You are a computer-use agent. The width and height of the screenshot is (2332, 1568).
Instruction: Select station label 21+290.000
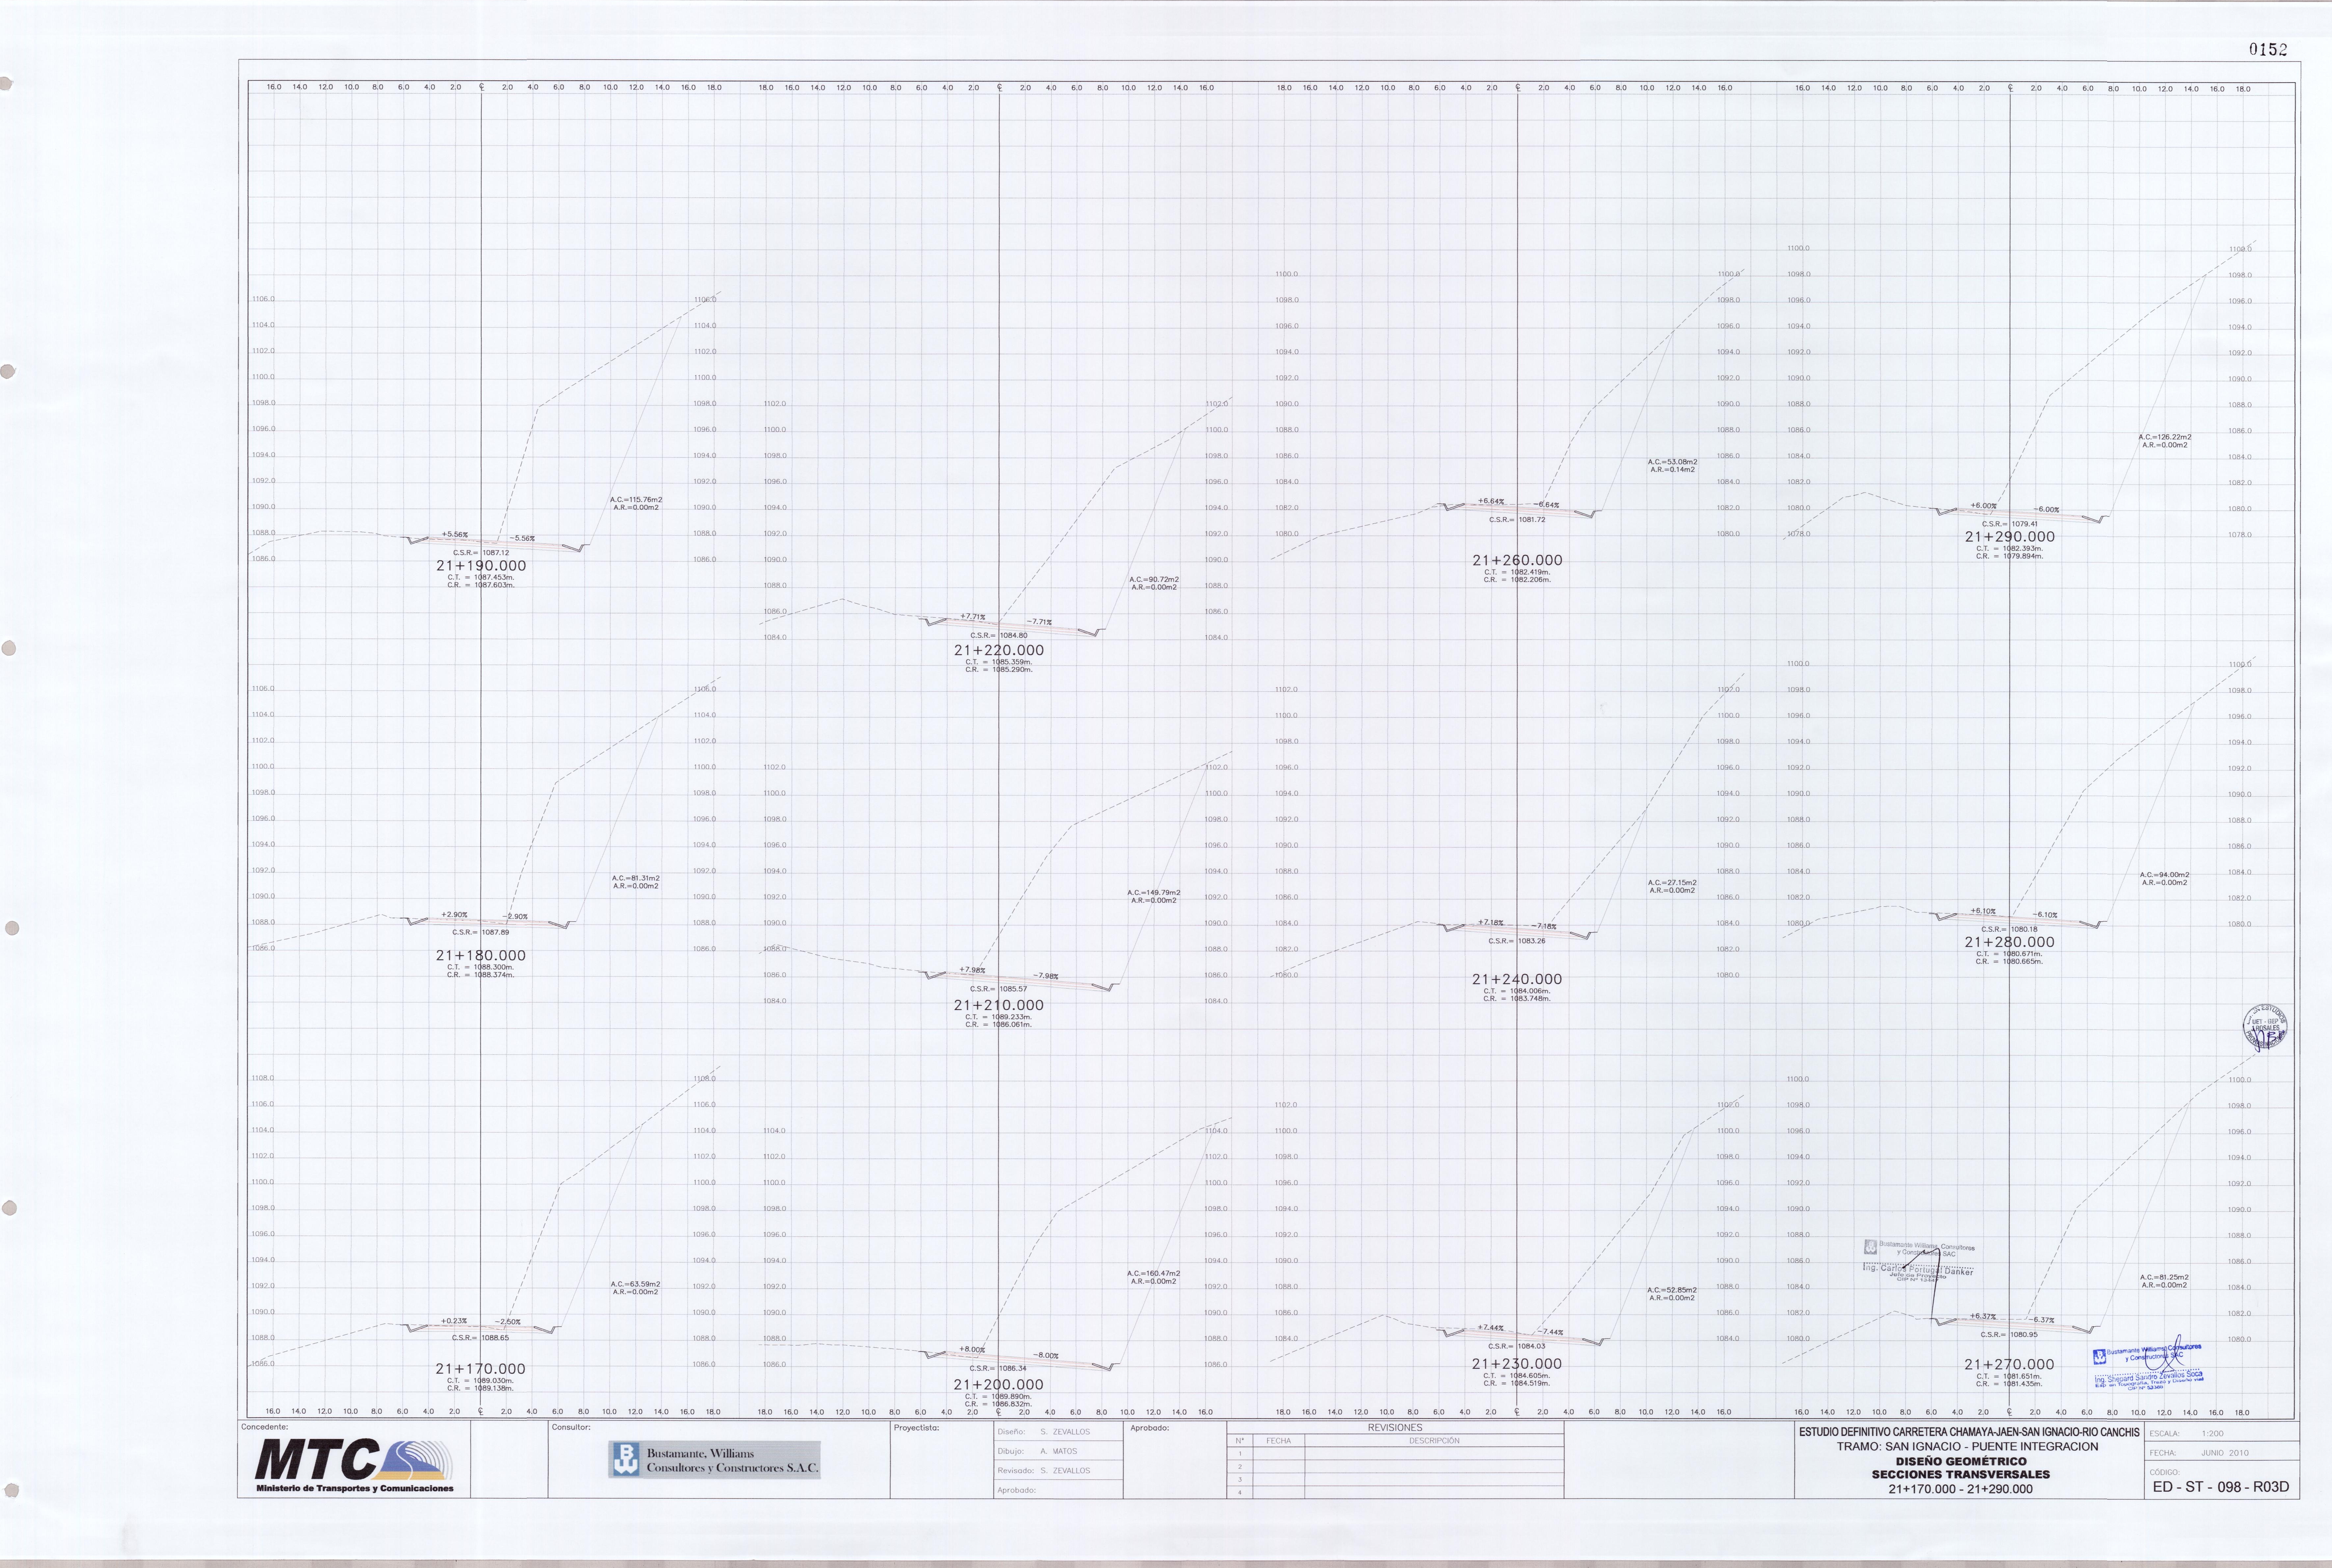pyautogui.click(x=2010, y=537)
